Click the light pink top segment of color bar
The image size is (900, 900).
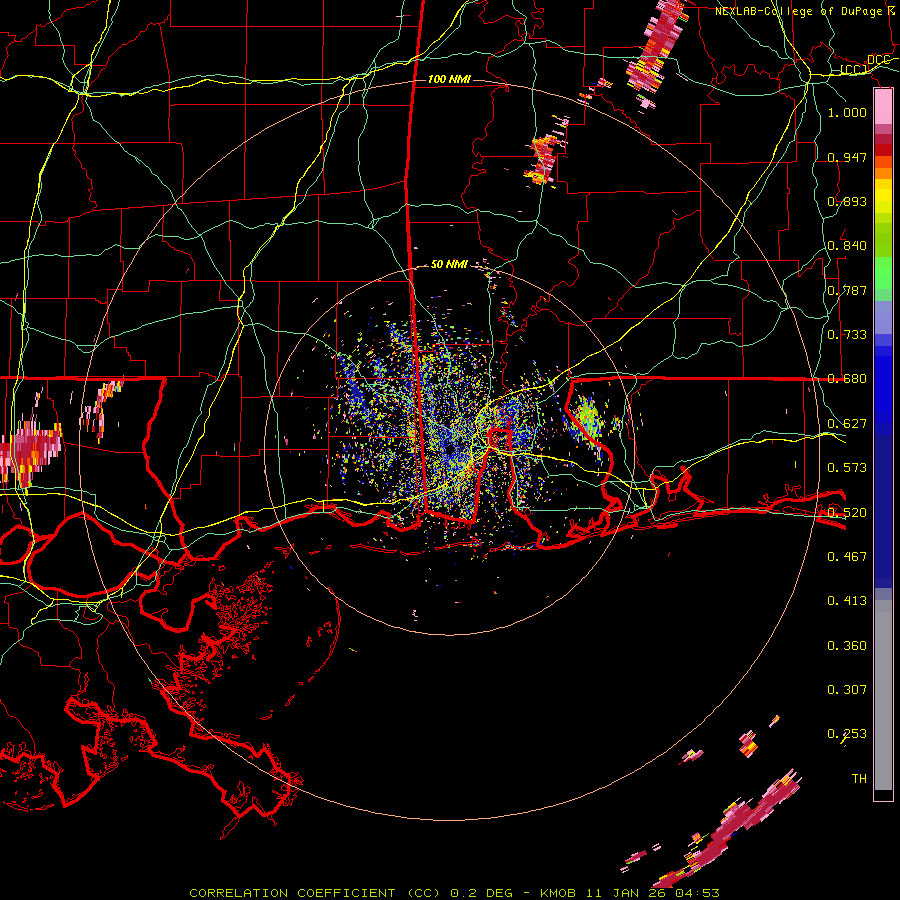point(883,107)
